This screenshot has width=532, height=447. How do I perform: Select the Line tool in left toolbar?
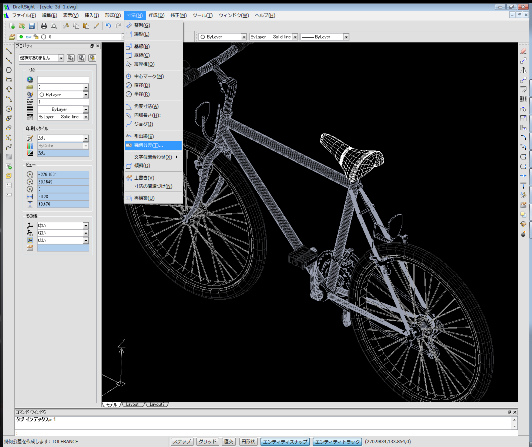(9, 51)
